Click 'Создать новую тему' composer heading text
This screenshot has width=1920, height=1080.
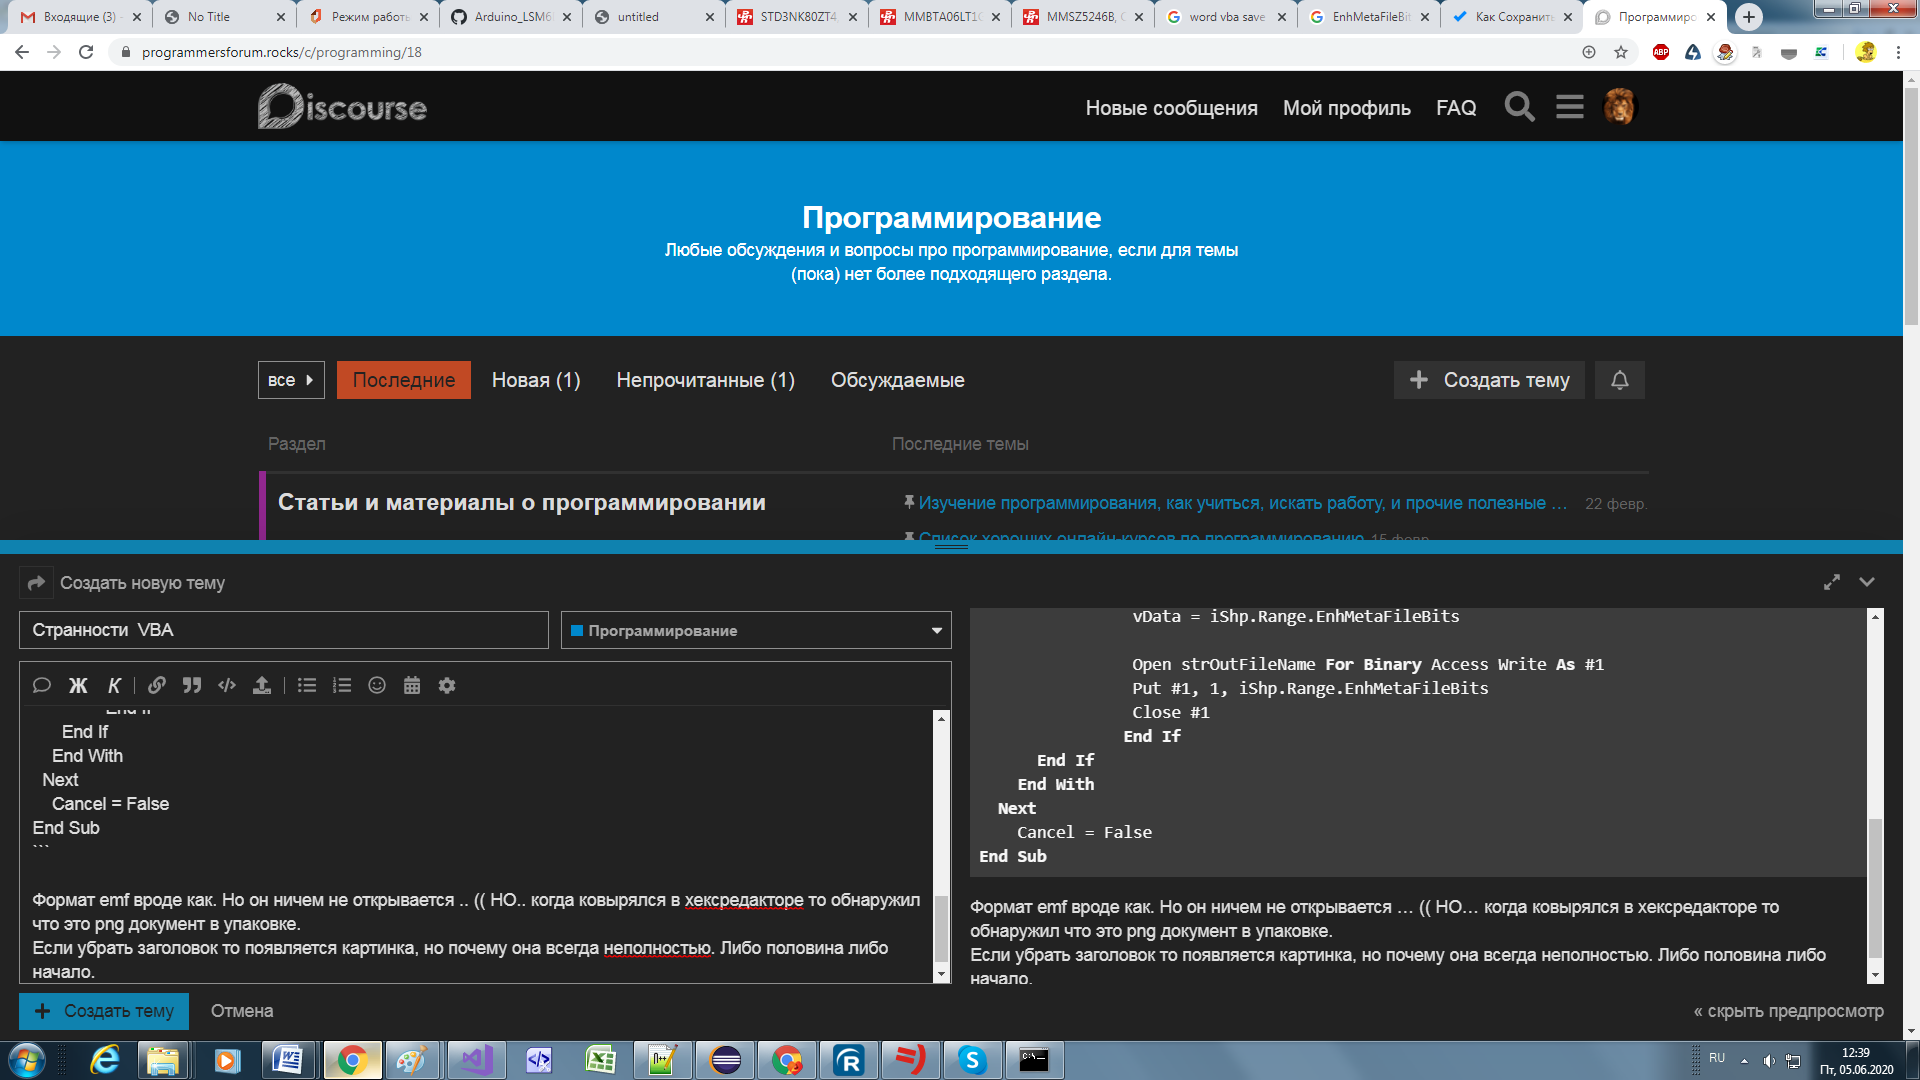coord(142,583)
